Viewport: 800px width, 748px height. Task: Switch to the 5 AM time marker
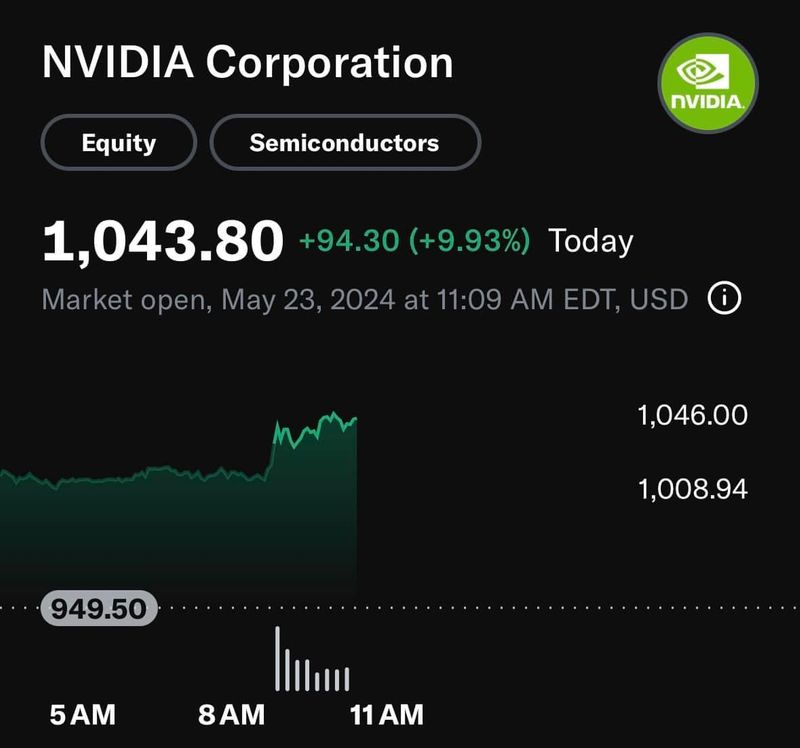point(82,715)
